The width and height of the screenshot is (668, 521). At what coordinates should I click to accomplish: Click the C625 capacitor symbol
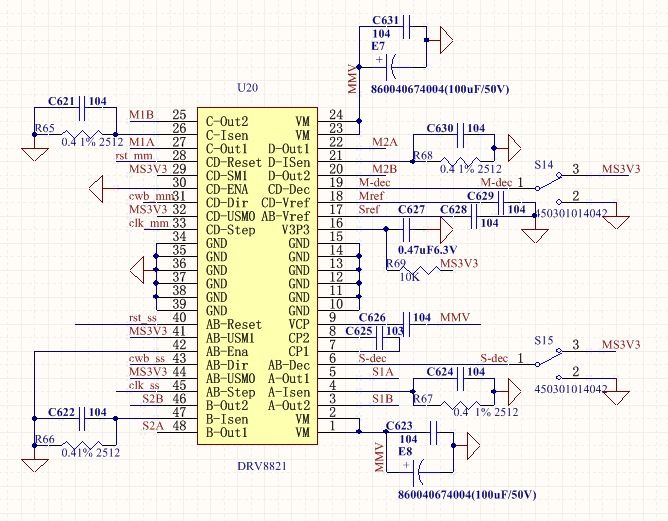(x=380, y=338)
